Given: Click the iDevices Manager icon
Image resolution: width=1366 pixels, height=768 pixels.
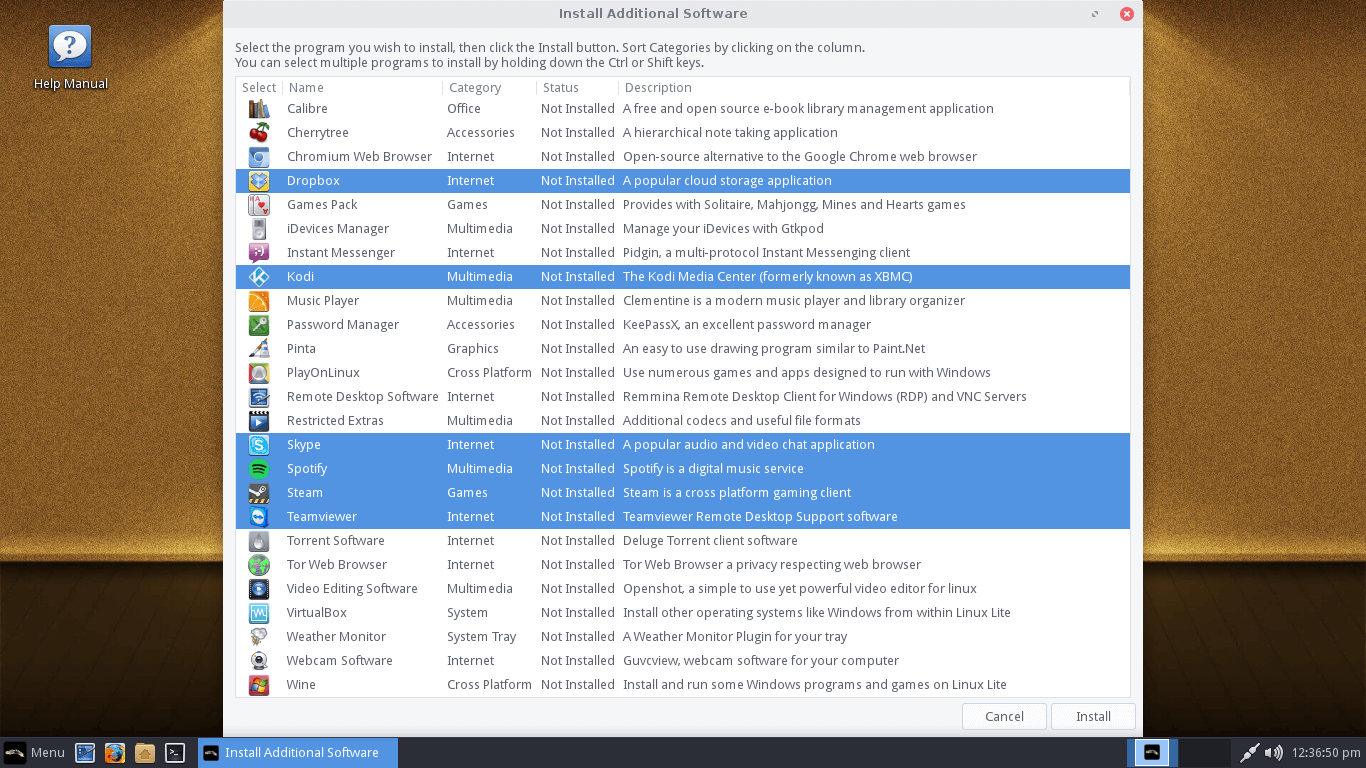Looking at the screenshot, I should pos(259,229).
